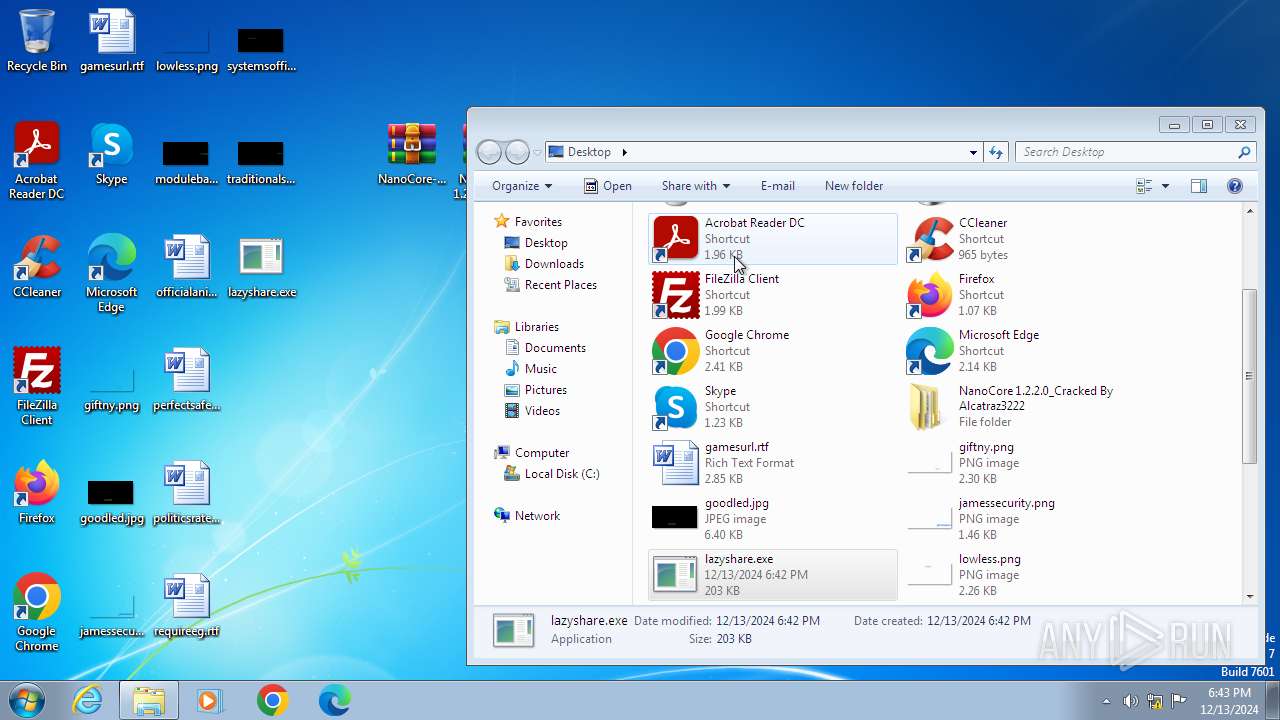Screen dimensions: 1280x720
Task: Select Skype shortcut in Explorer list
Action: click(772, 407)
